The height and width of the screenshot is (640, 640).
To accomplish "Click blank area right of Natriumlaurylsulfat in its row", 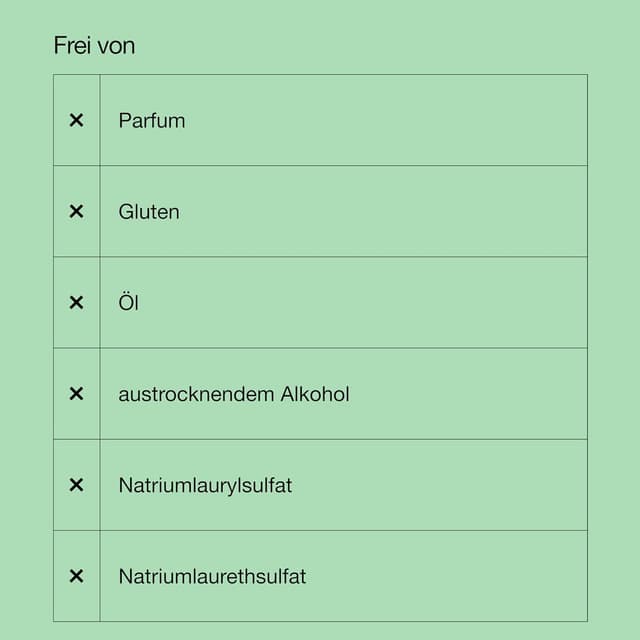I will pyautogui.click(x=450, y=485).
